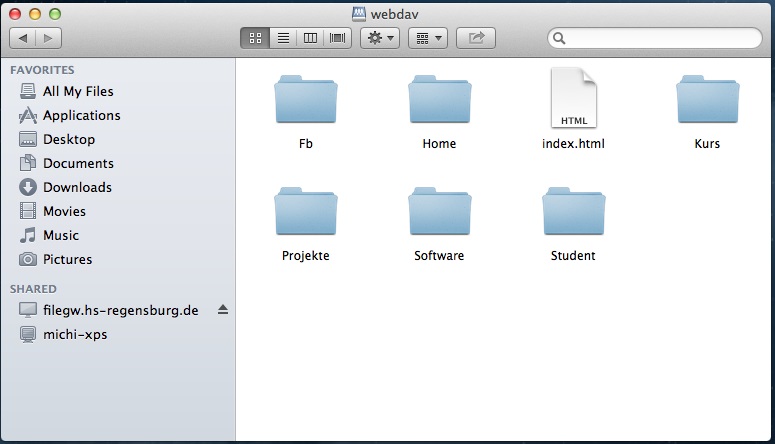Click the Share toolbar button
Image resolution: width=775 pixels, height=444 pixels.
475,38
